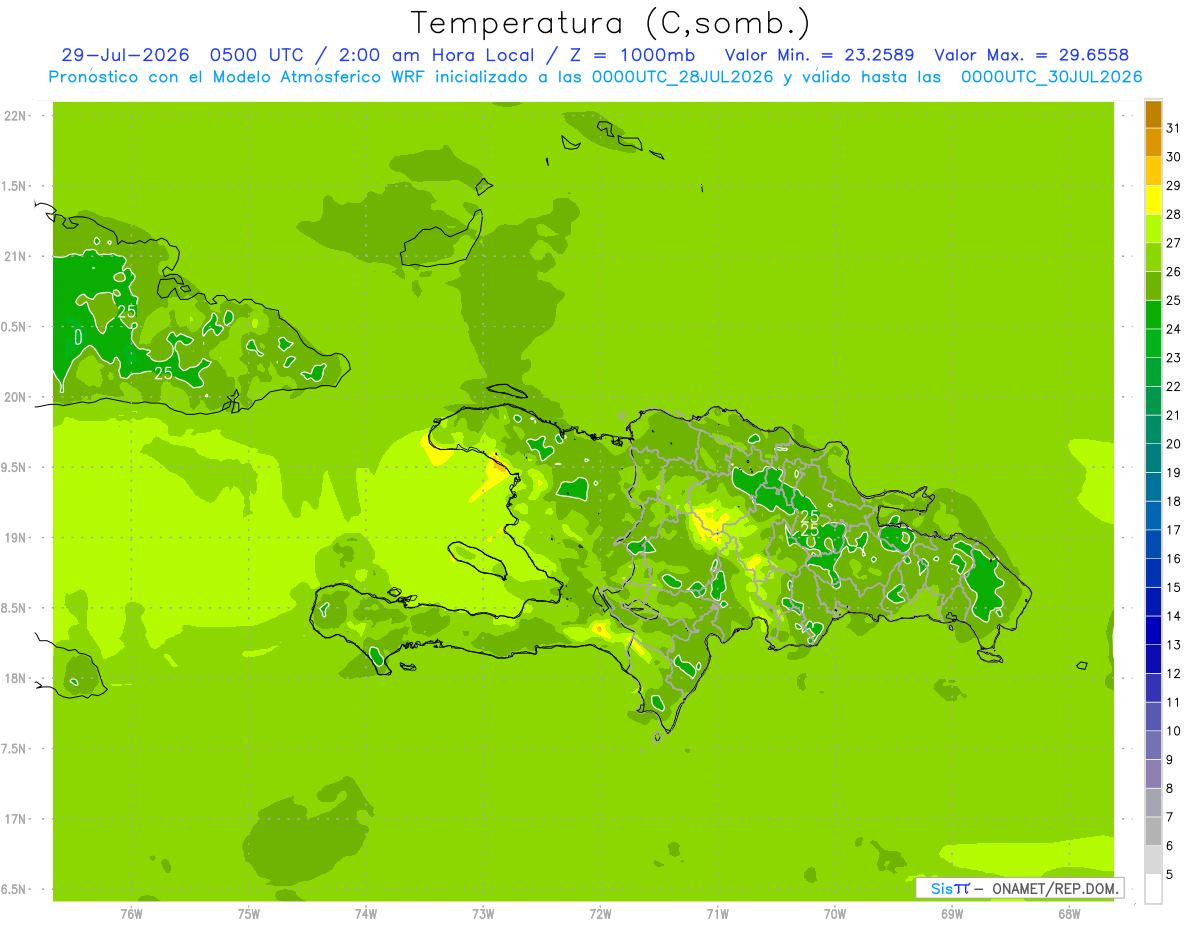Click the 19N latitude axis label

[14, 538]
